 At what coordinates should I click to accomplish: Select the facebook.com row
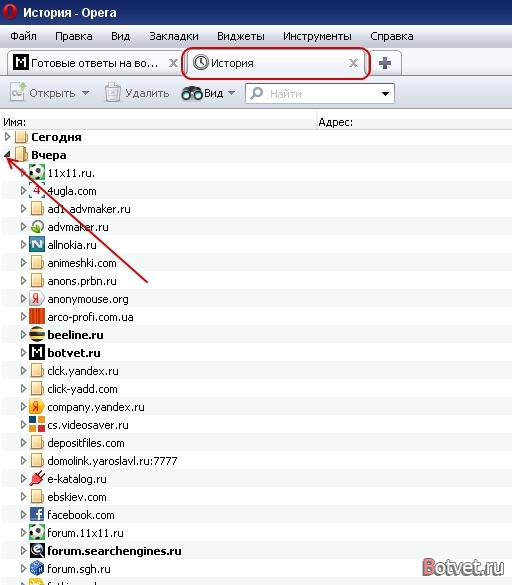click(257, 515)
